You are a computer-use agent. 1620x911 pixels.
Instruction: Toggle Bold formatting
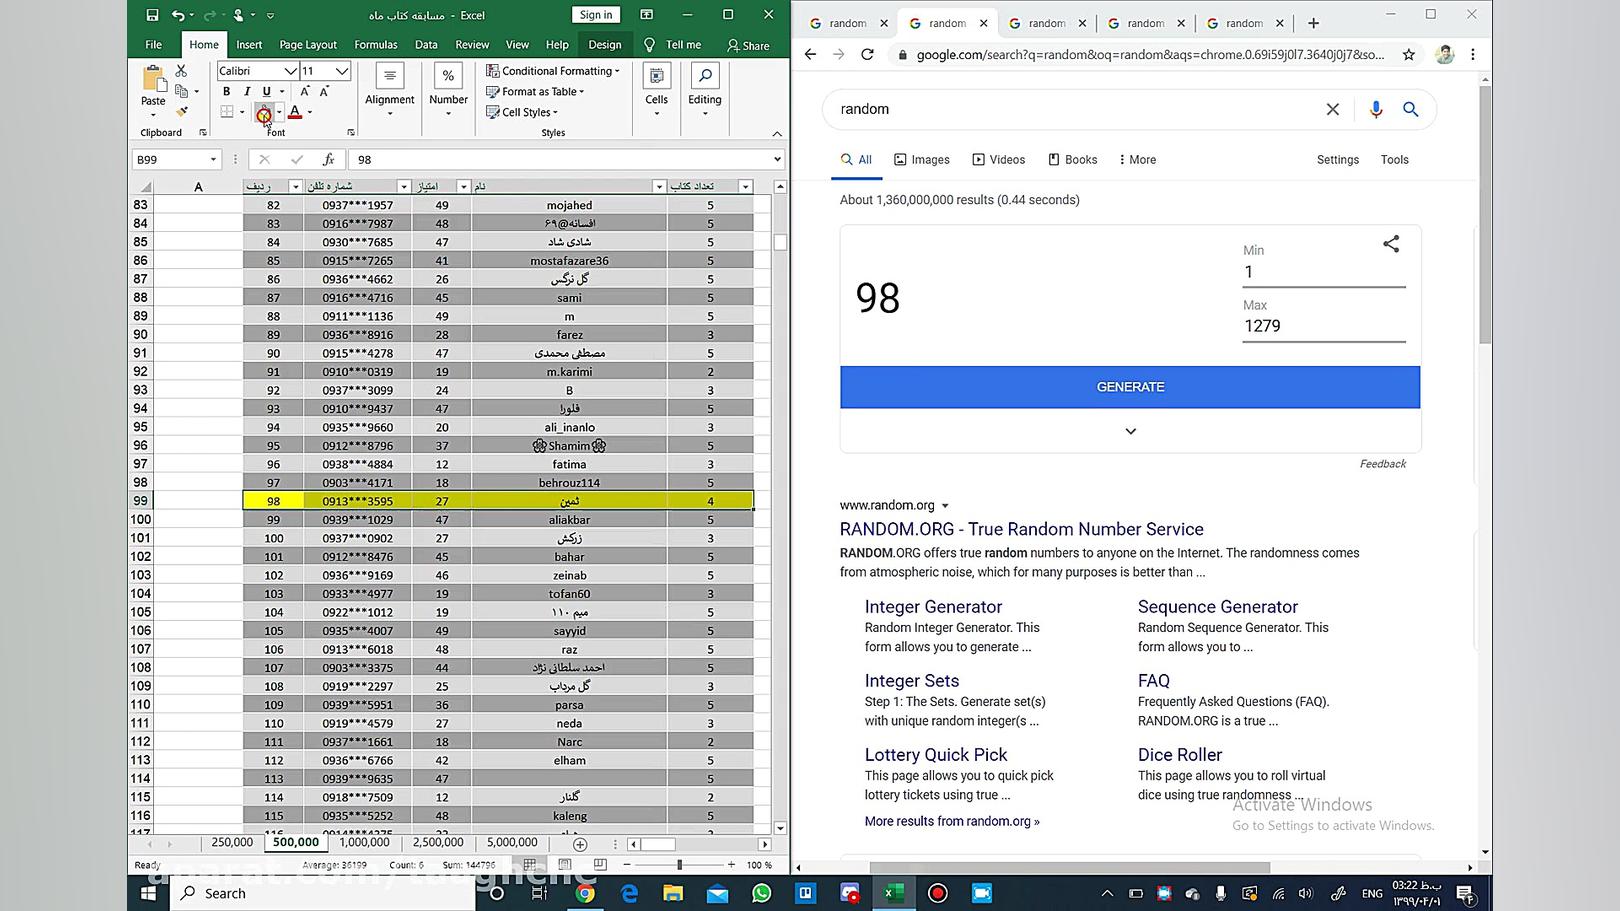(x=226, y=91)
